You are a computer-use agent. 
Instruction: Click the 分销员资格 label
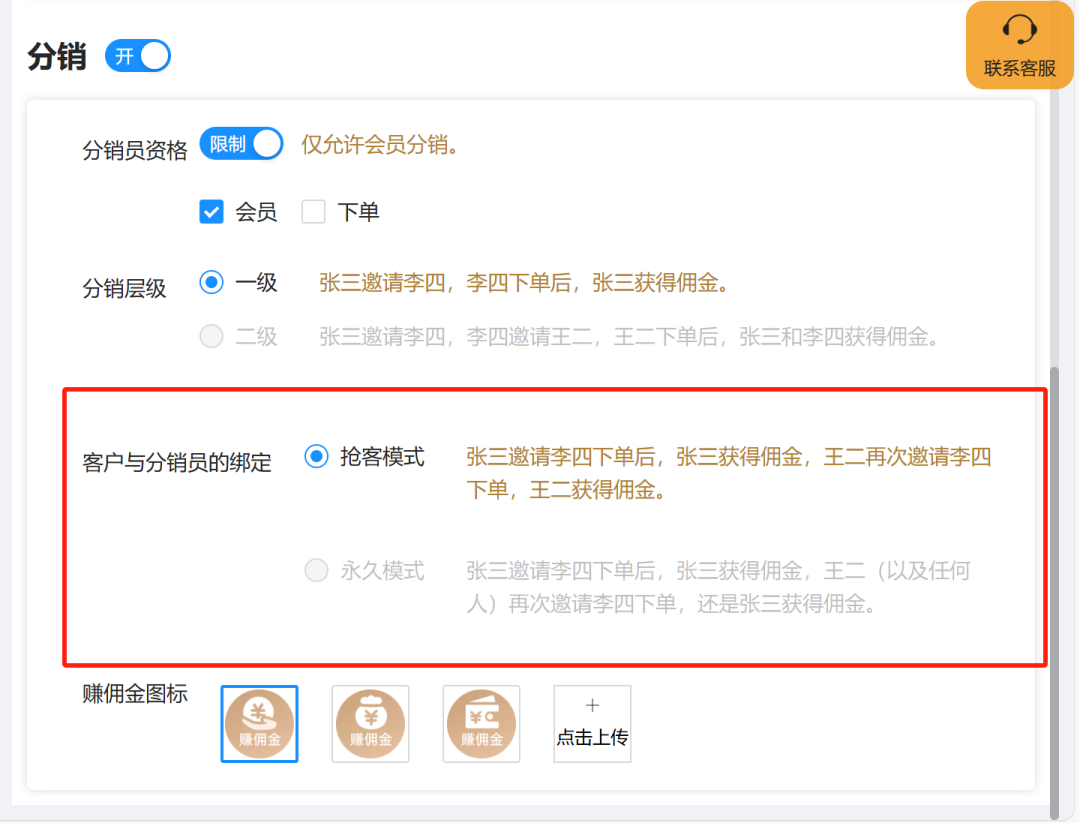(x=135, y=149)
